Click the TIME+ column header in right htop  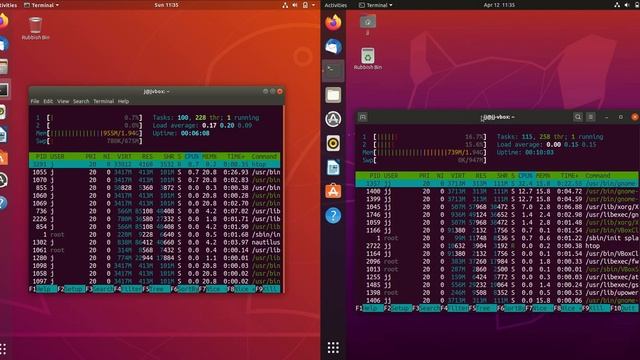tap(569, 176)
